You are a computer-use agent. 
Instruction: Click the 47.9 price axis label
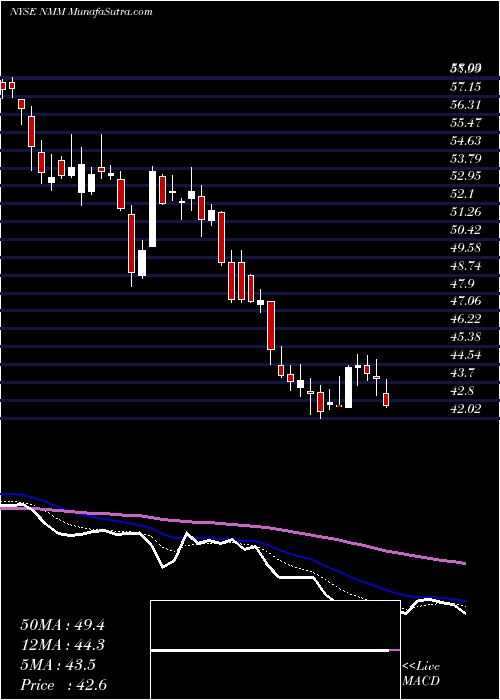(462, 284)
